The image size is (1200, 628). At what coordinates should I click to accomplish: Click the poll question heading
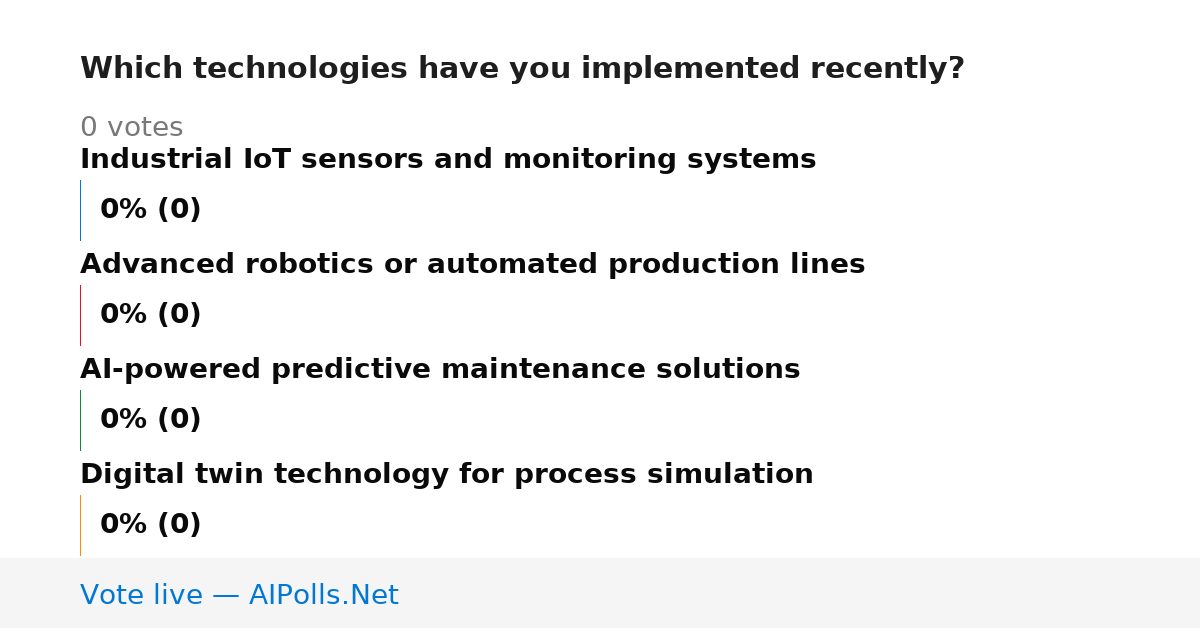[522, 69]
